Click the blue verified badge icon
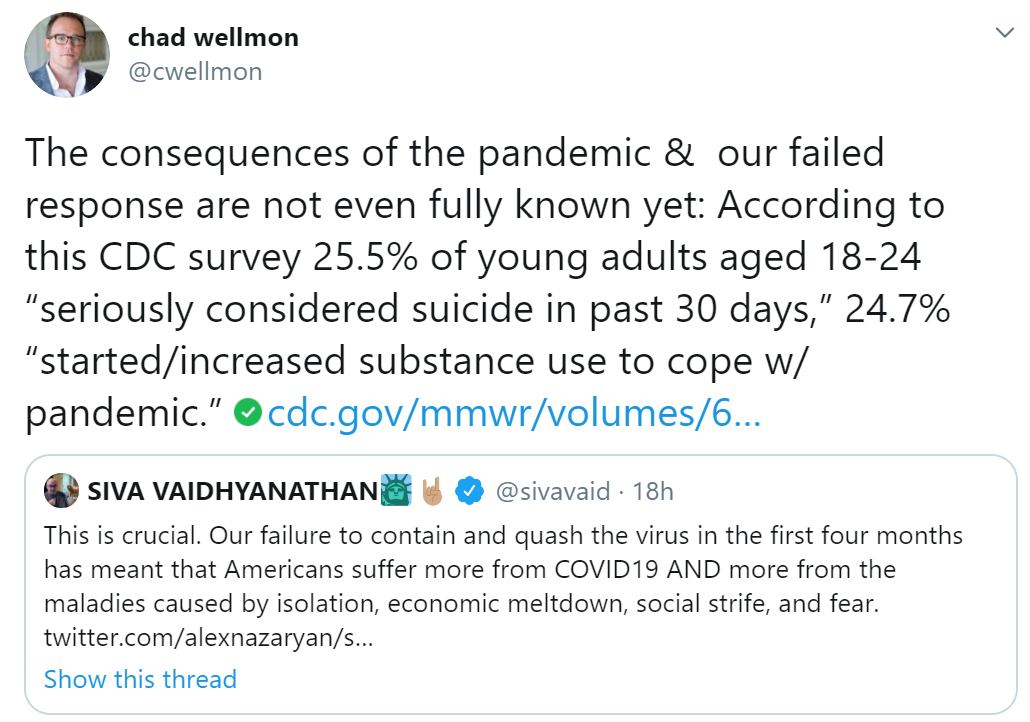Screen dimensions: 1030x722 click(x=470, y=491)
